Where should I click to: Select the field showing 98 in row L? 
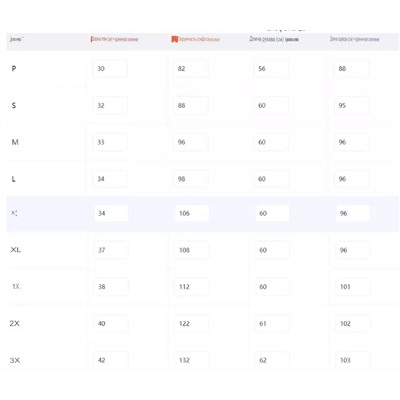coord(191,179)
